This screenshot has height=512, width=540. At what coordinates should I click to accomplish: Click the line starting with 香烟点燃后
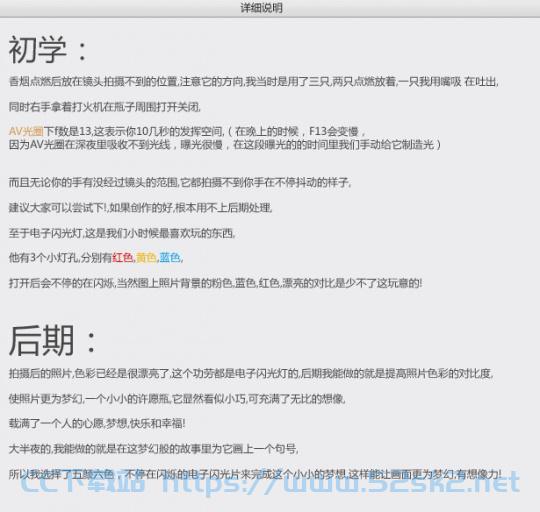[253, 82]
